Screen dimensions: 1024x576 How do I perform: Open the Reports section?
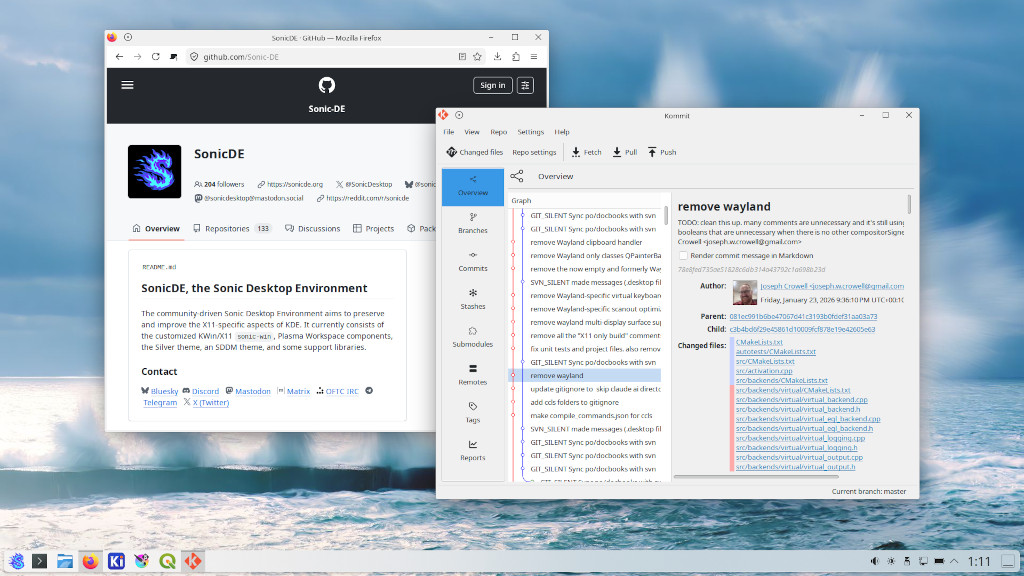click(473, 451)
